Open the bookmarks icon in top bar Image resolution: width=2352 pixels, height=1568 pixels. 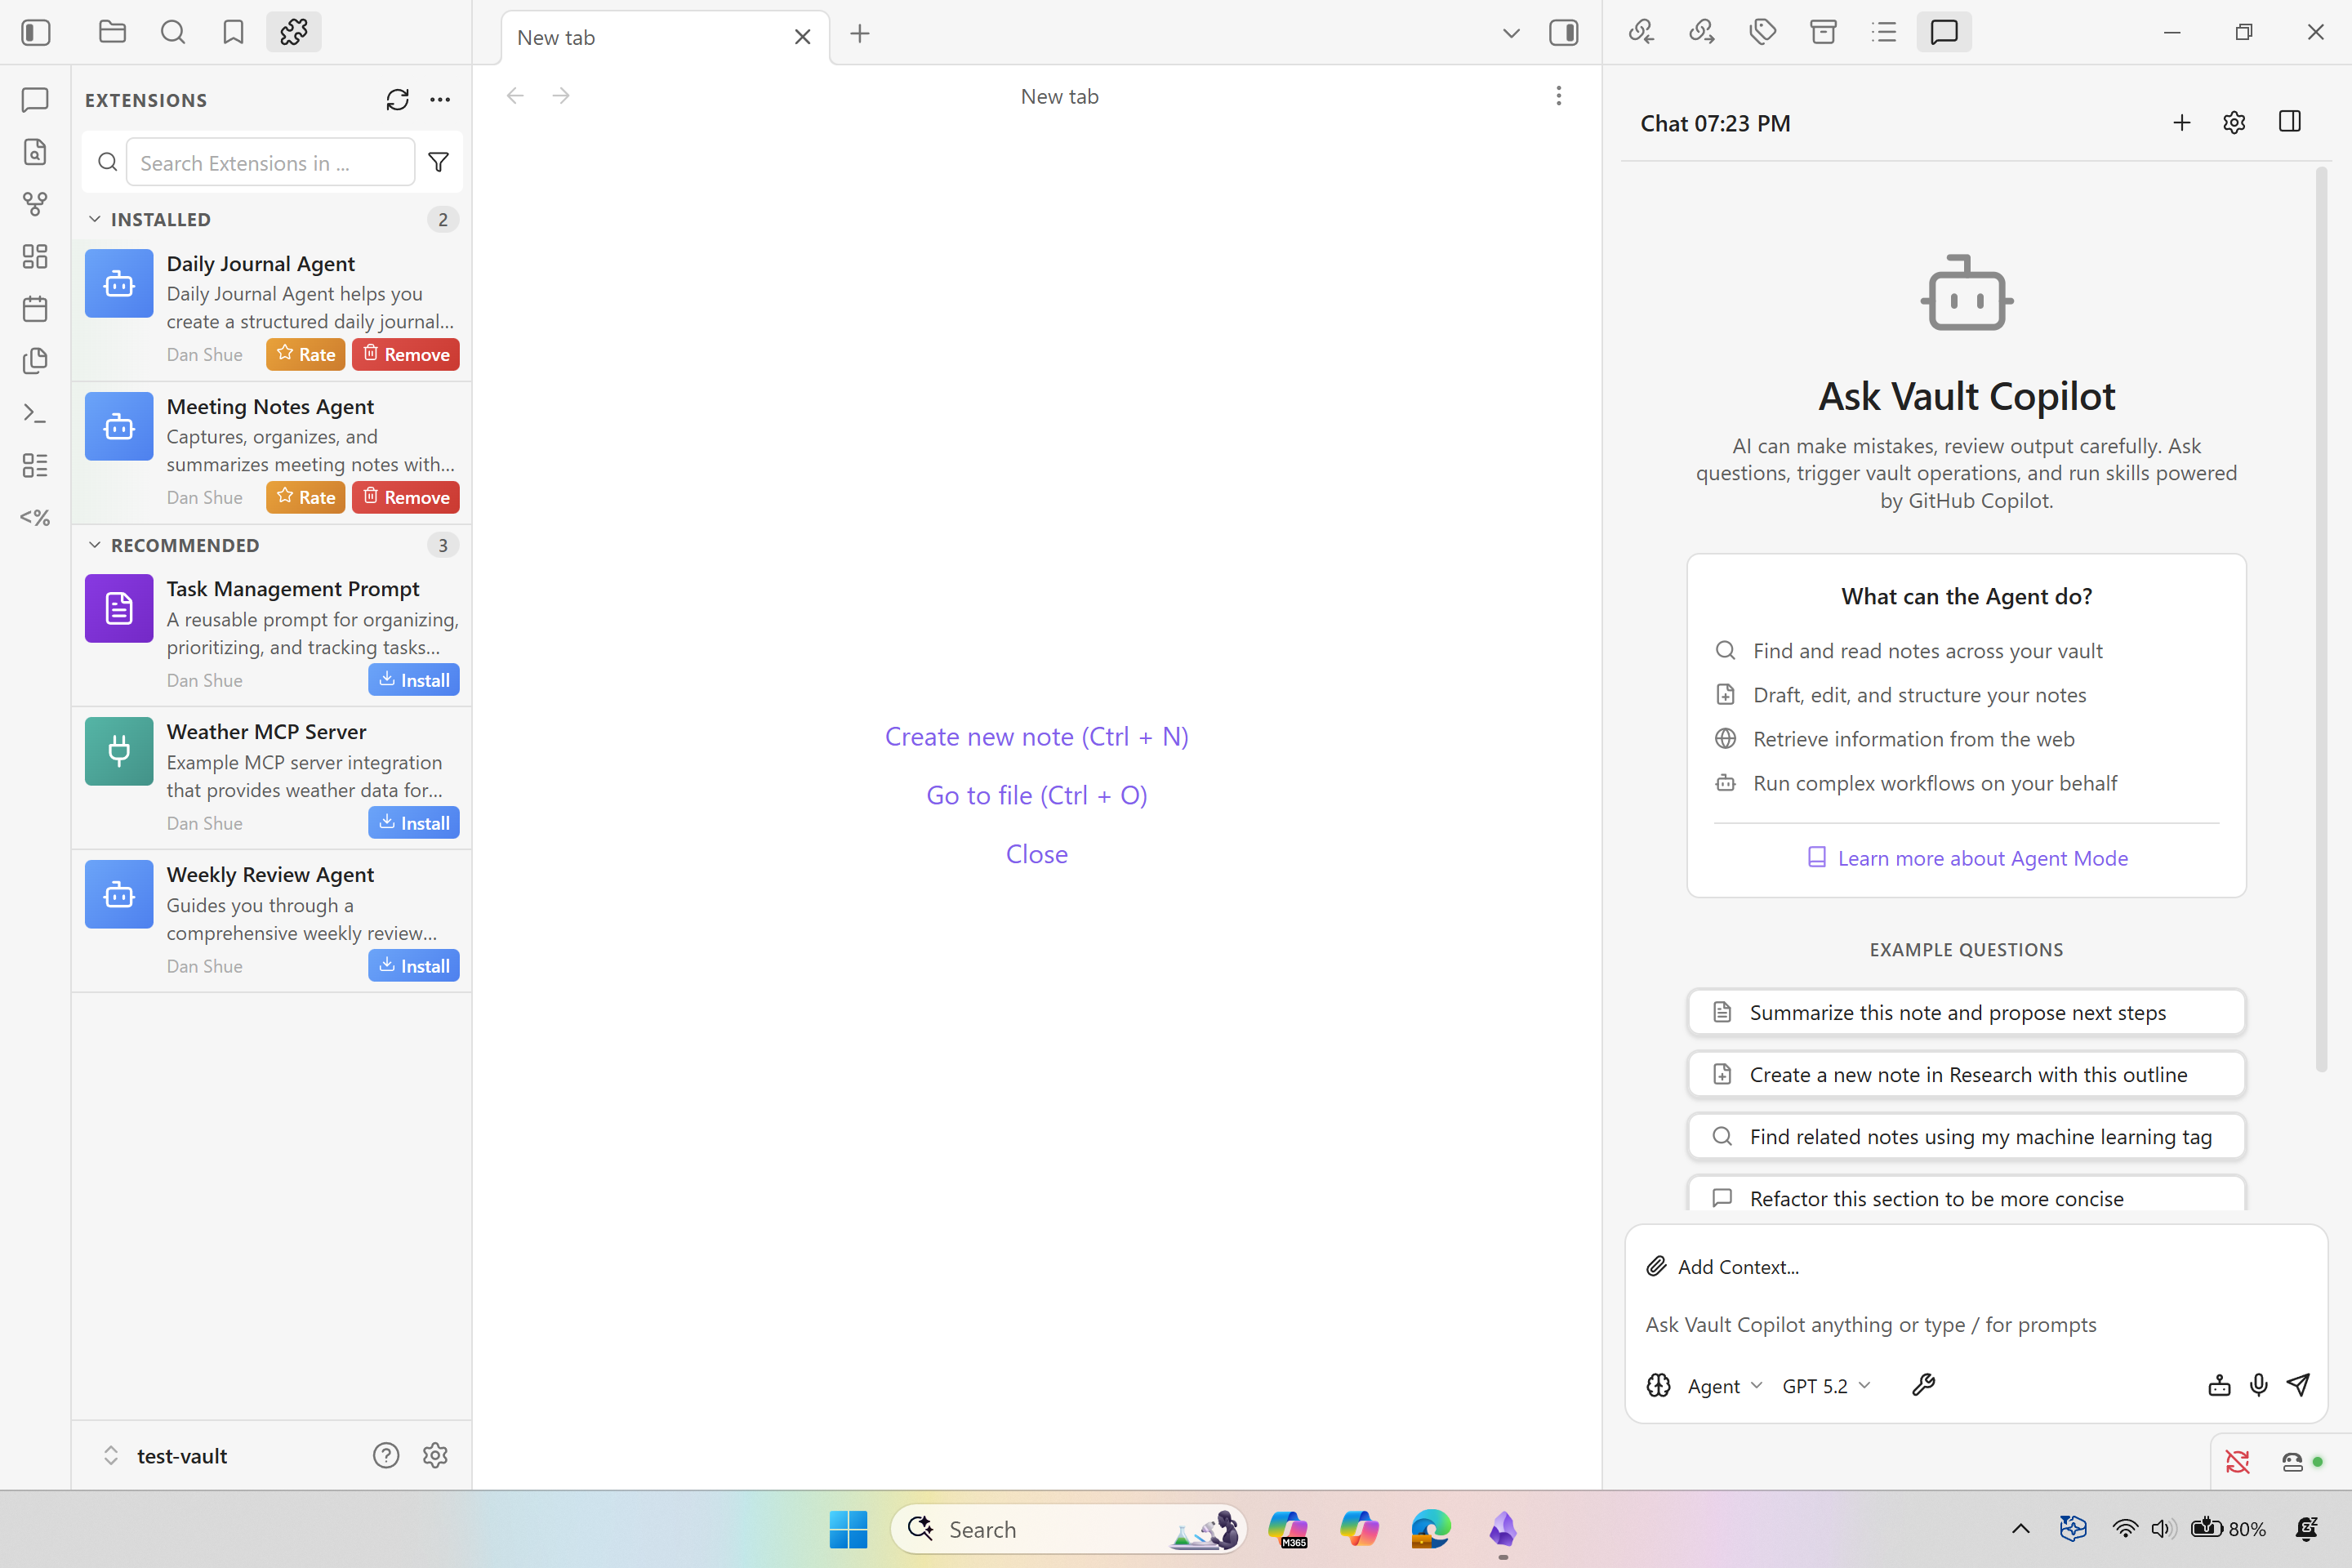(x=233, y=33)
